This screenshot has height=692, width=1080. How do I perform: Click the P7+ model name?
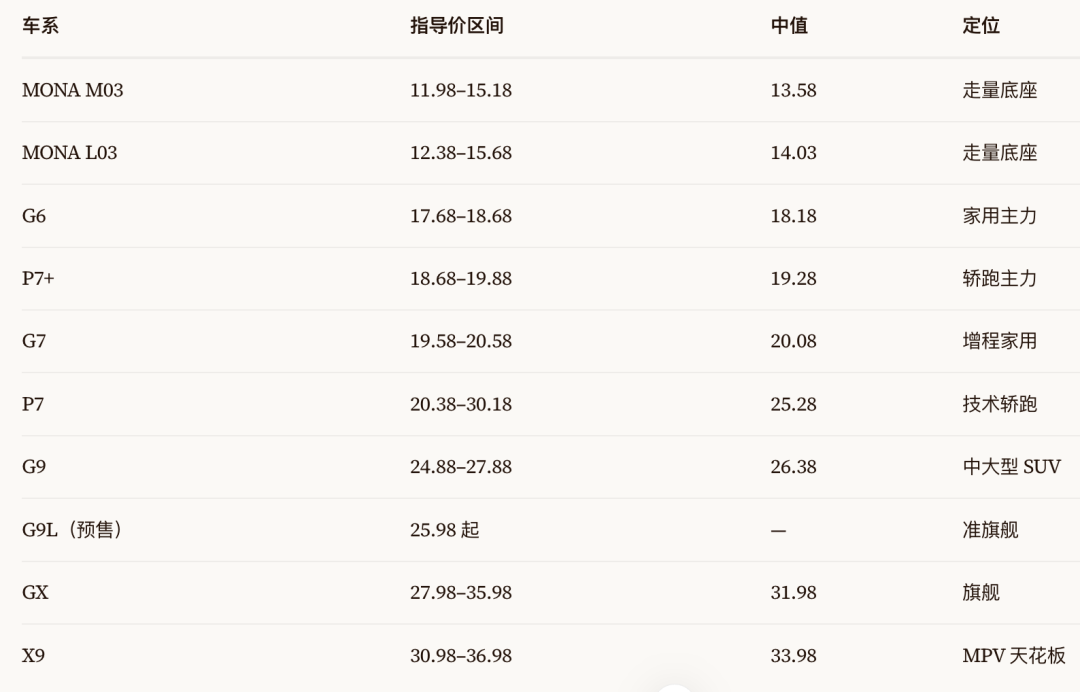pos(38,279)
